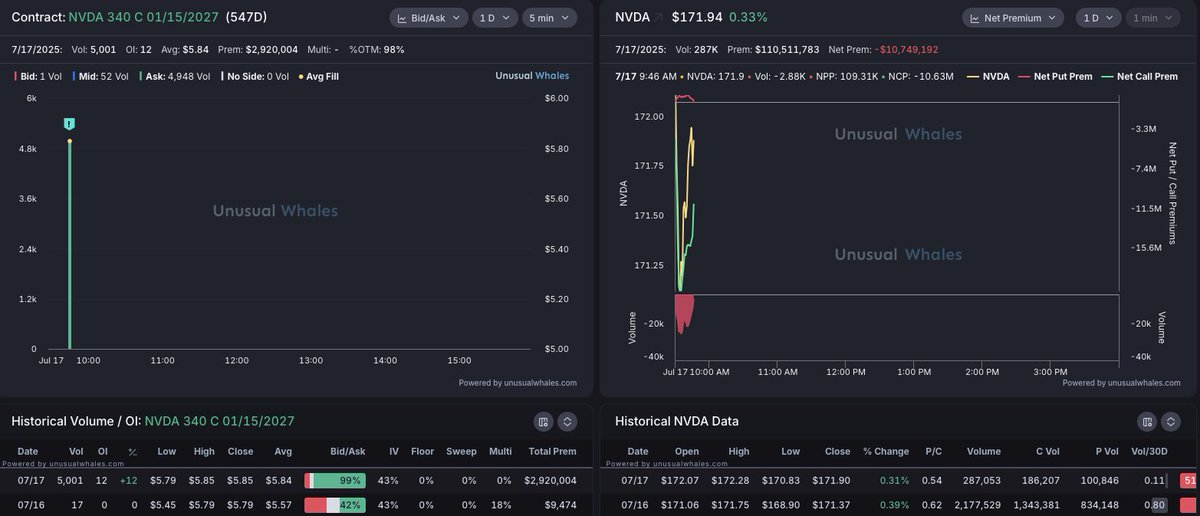Click the NVDA $171.94 price
Image resolution: width=1200 pixels, height=516 pixels.
(695, 18)
